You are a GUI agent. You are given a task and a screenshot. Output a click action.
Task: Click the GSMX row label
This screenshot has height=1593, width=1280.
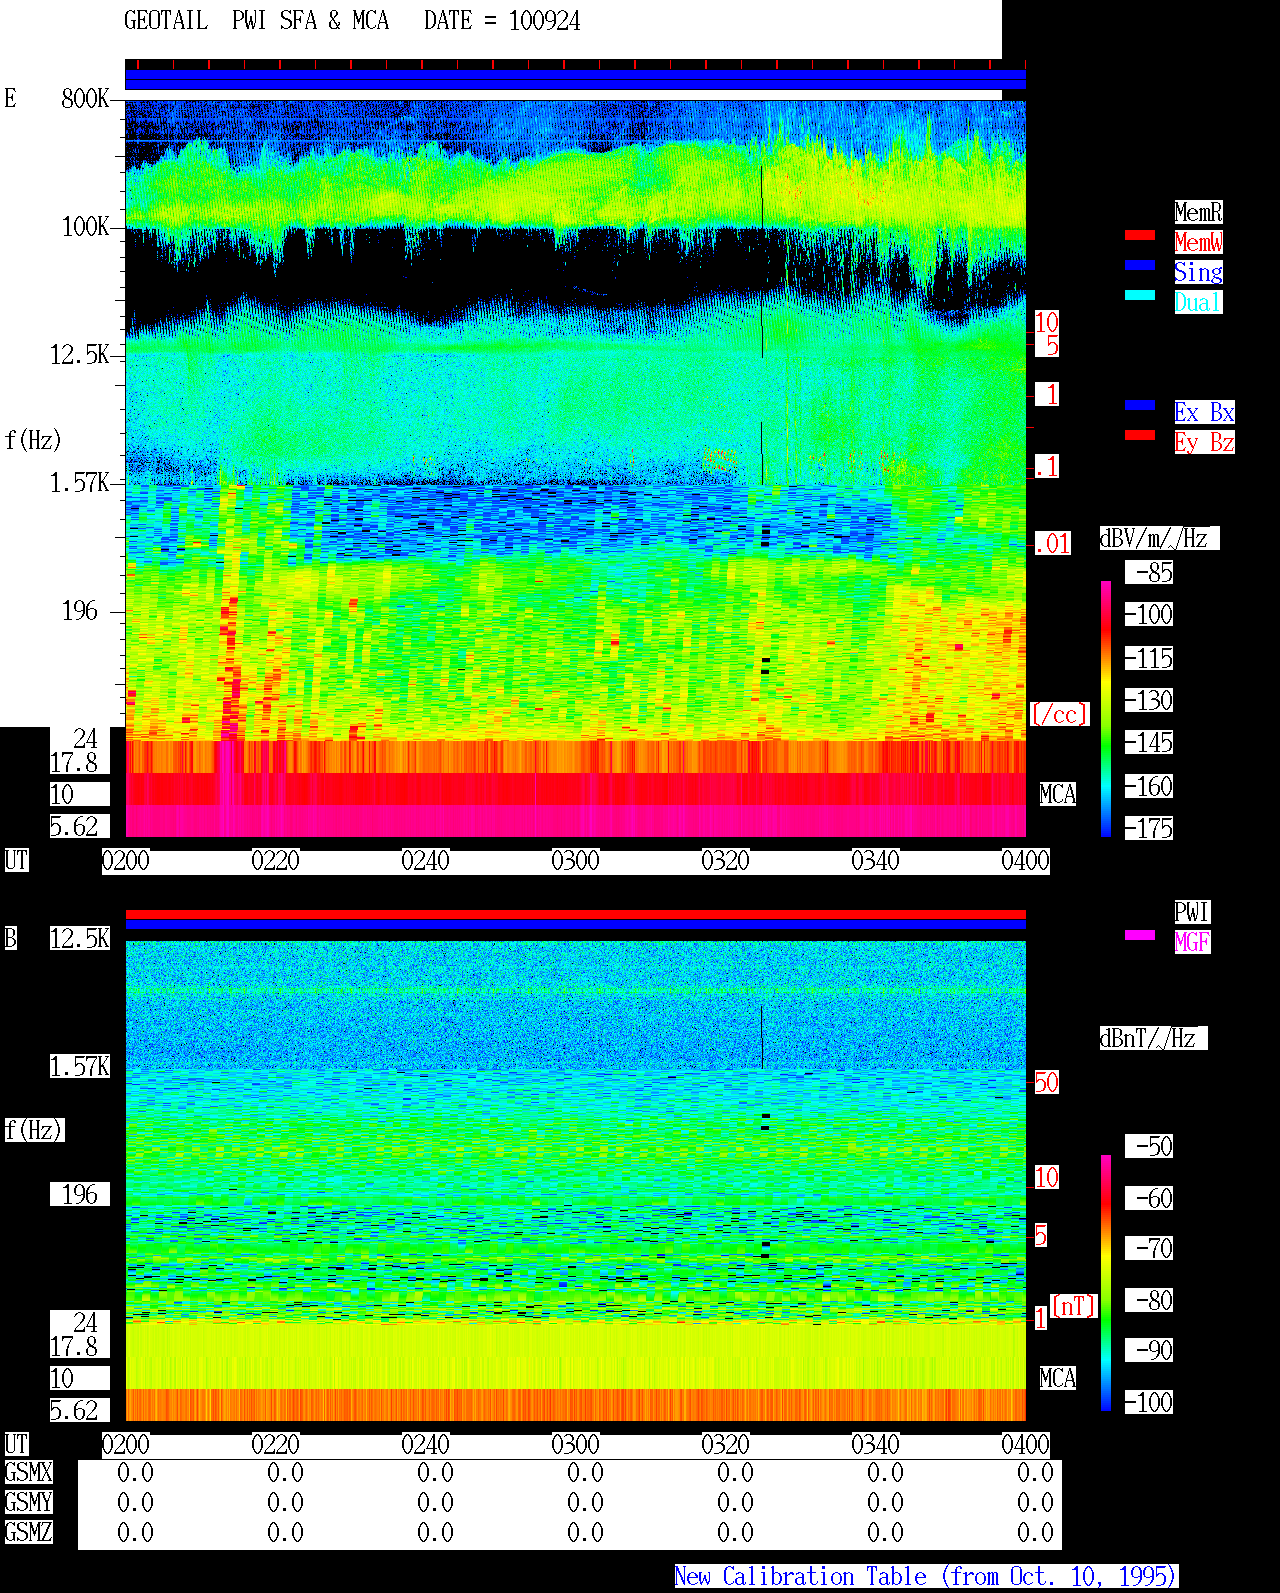[x=28, y=1472]
